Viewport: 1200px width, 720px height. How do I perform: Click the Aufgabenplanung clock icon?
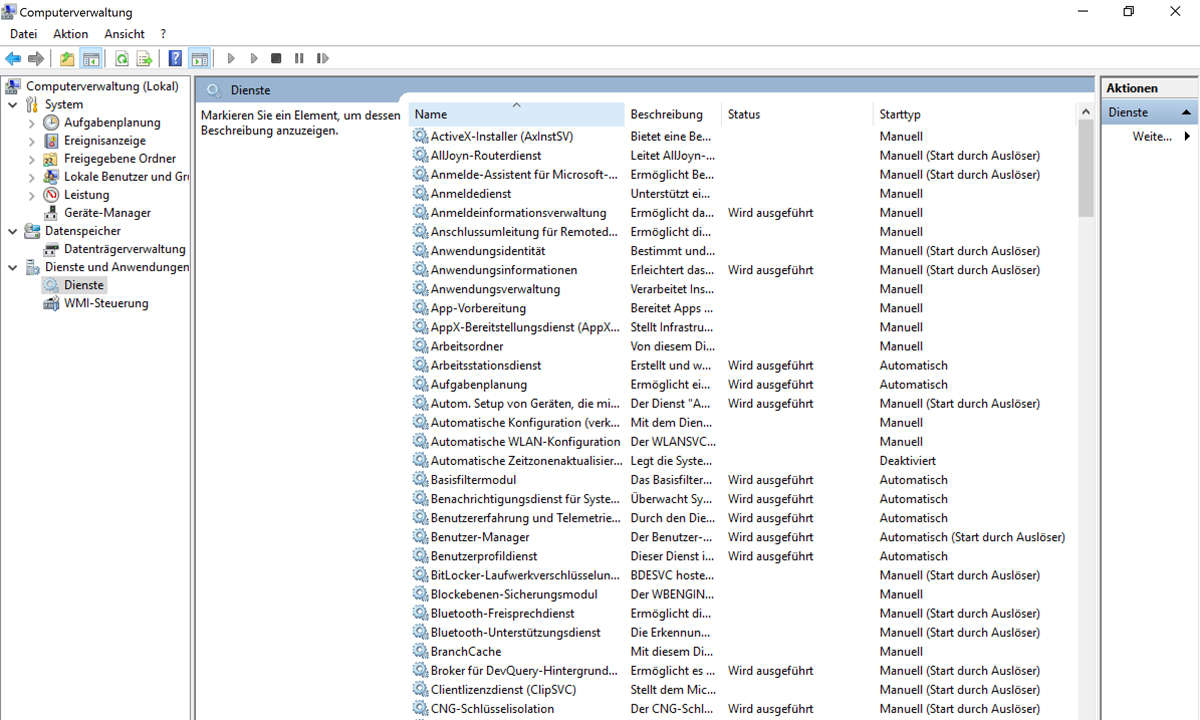51,123
